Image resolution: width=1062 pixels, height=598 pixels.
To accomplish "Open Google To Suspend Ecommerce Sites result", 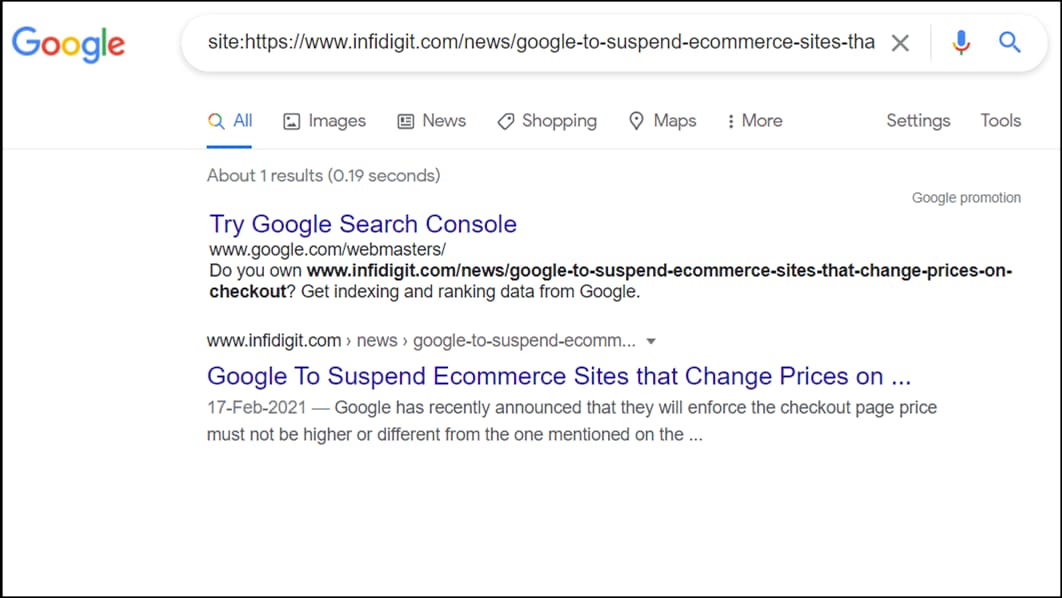I will 559,376.
